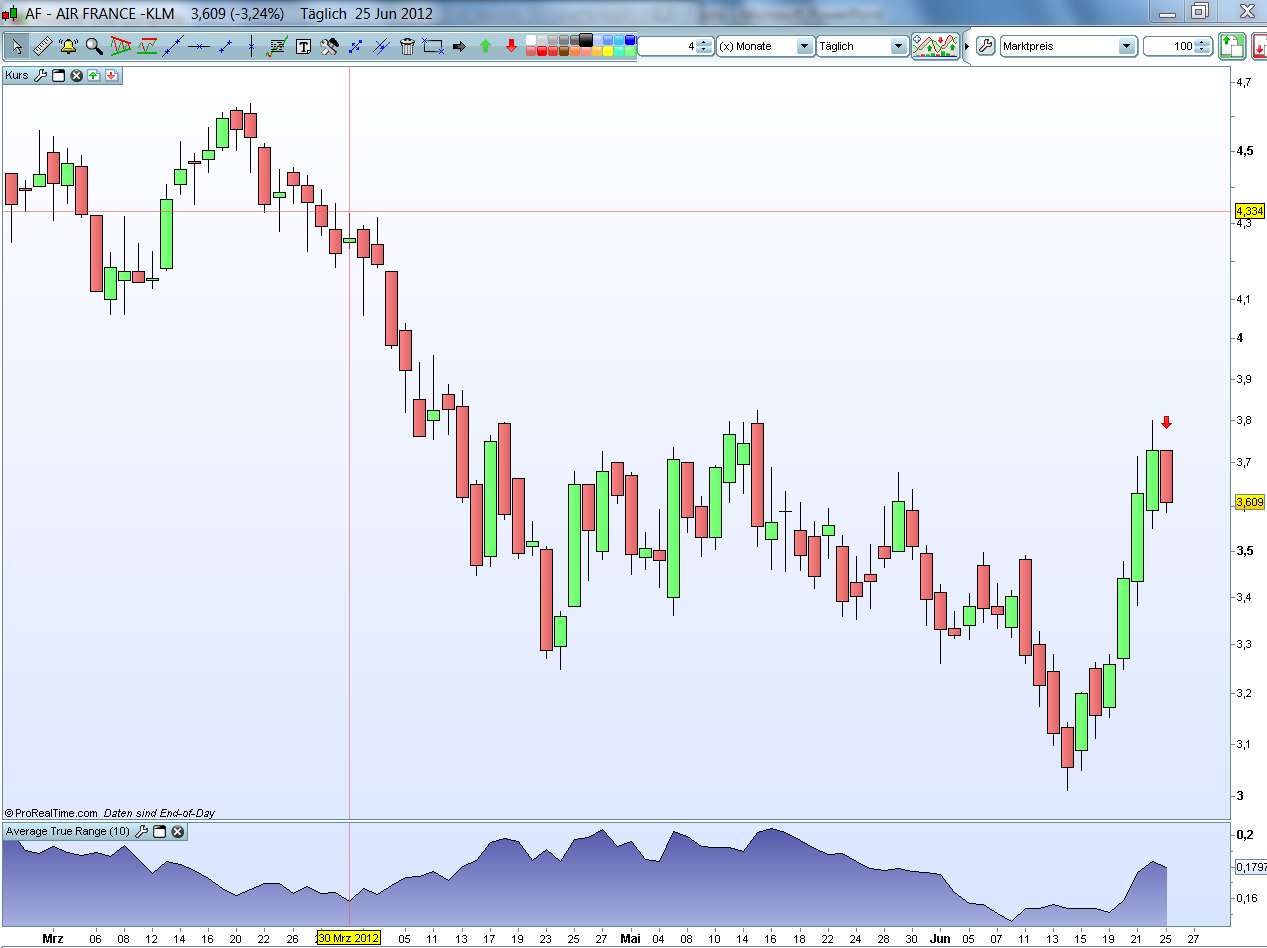
Task: Pick the black color swatch
Action: [x=586, y=40]
